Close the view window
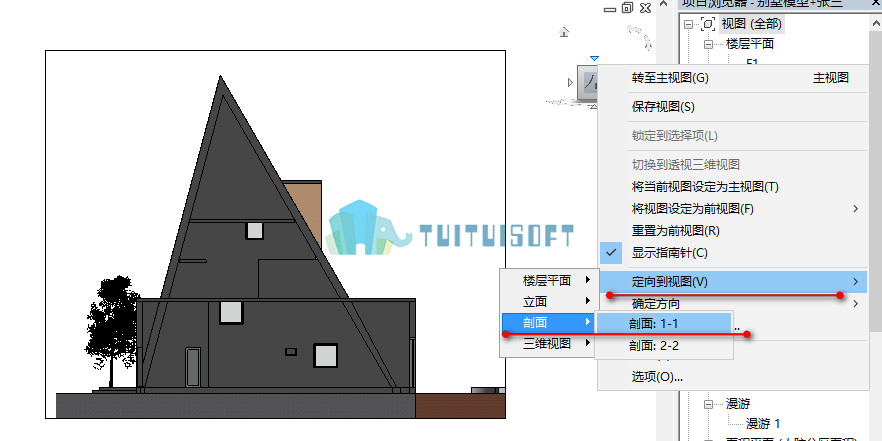The image size is (882, 441). tap(646, 8)
